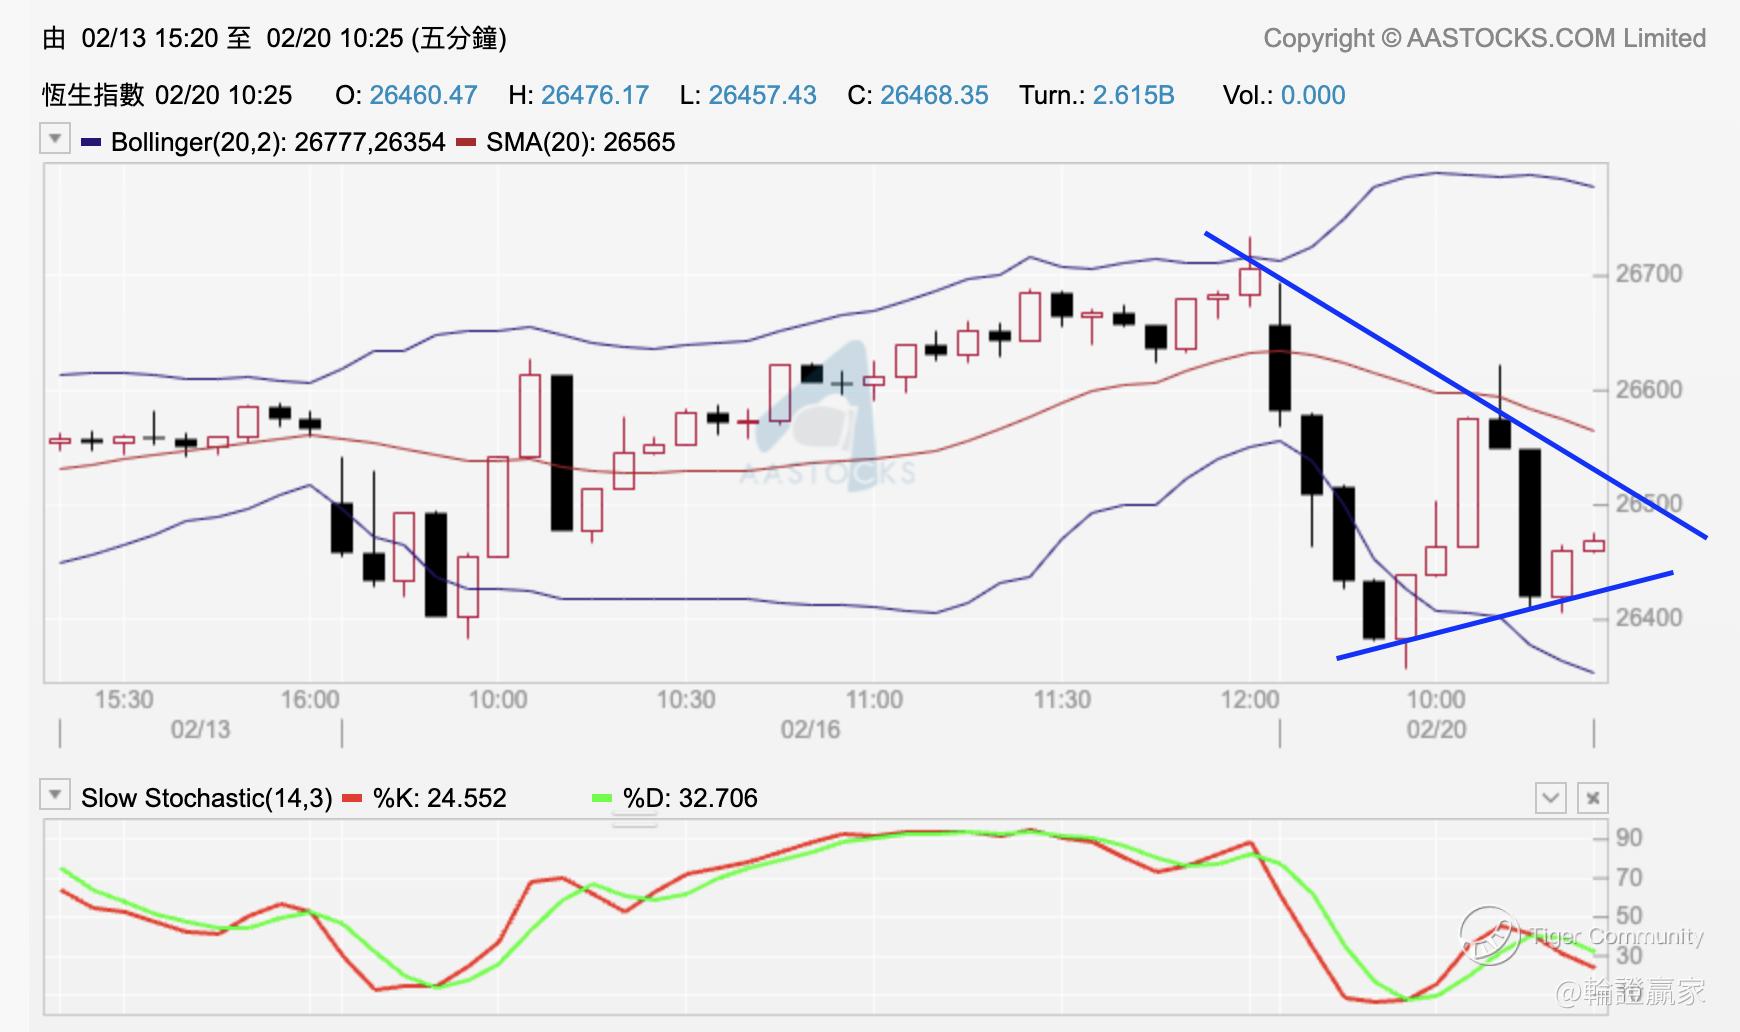
Task: Click the open price 26460.47
Action: click(x=423, y=95)
